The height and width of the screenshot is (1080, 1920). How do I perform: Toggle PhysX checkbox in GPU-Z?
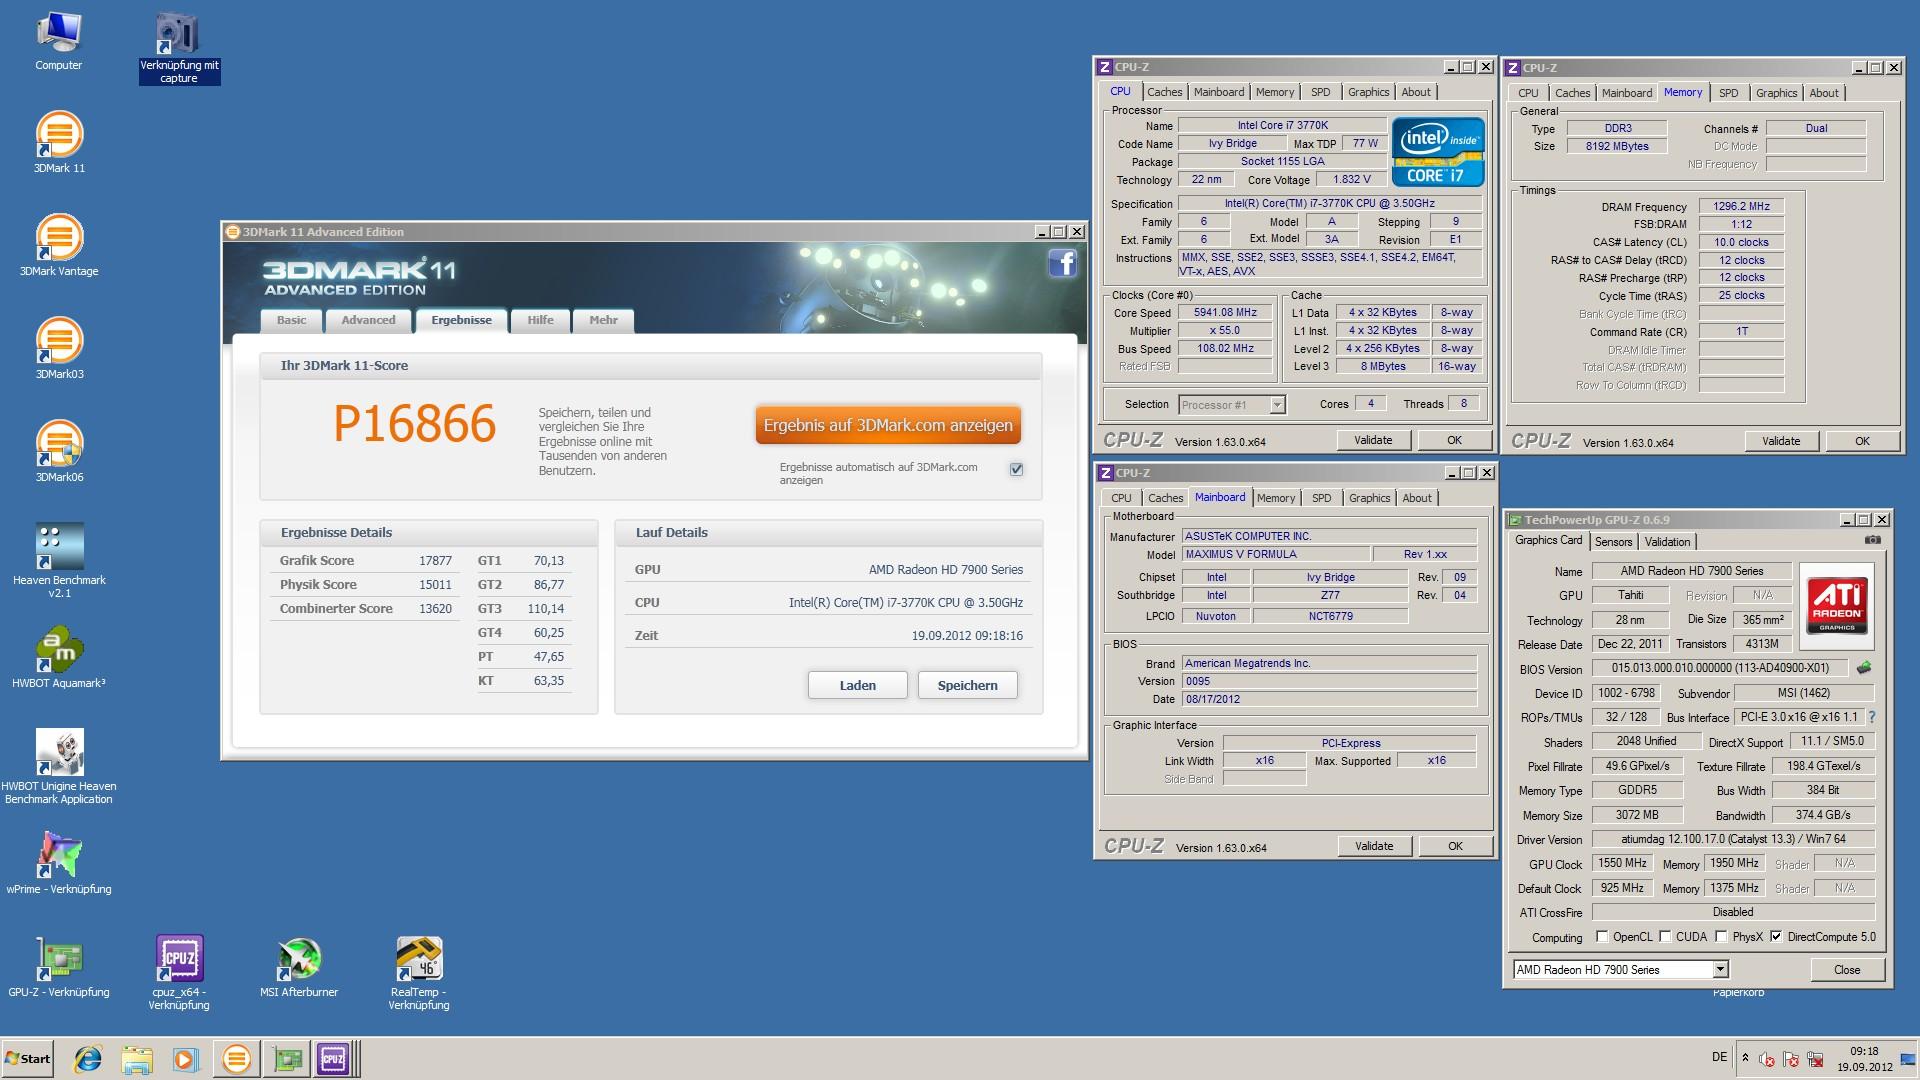(1721, 937)
